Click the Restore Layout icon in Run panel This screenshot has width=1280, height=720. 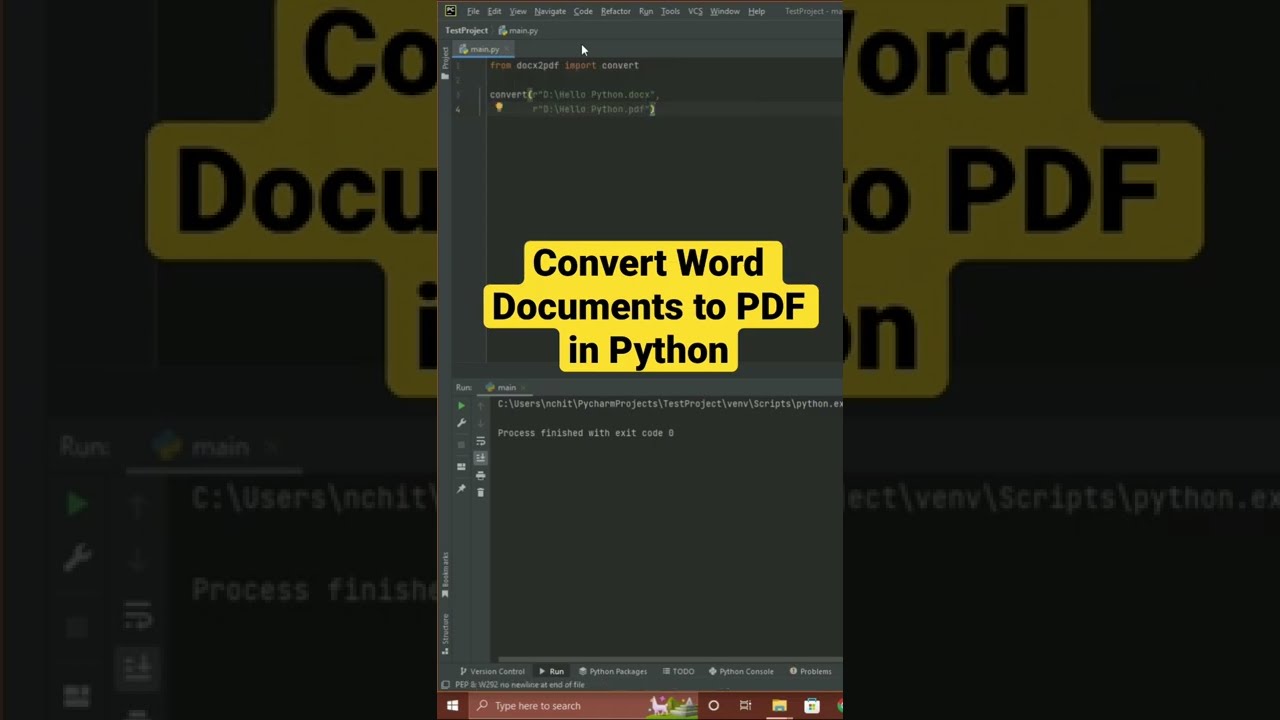tap(461, 467)
